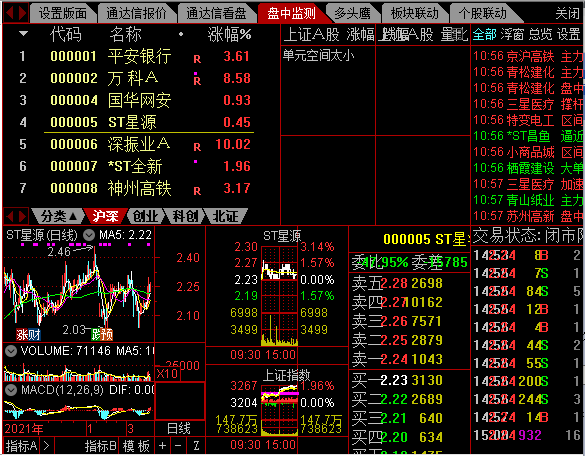Image resolution: width=585 pixels, height=456 pixels.
Task: Expand the MA indicator dropdown on the ST星源 chart
Action: pos(89,235)
